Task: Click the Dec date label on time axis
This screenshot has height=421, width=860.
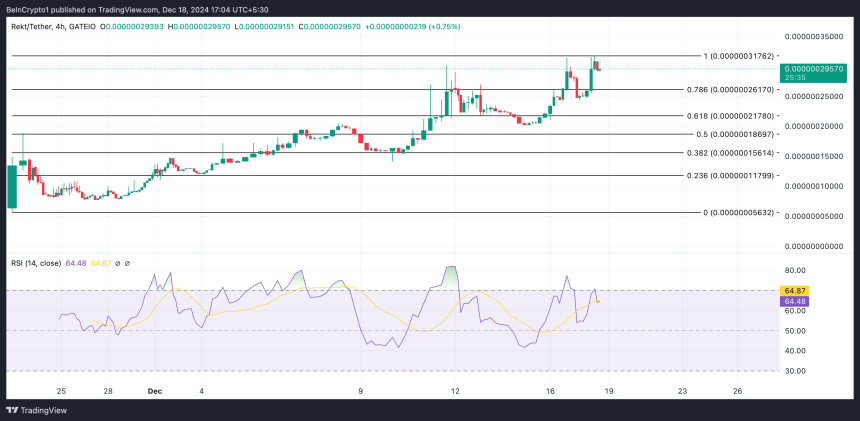Action: coord(153,390)
